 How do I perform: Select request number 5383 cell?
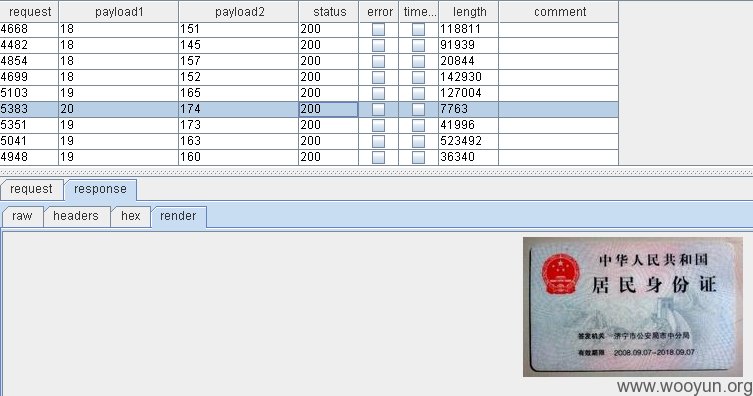[x=29, y=109]
